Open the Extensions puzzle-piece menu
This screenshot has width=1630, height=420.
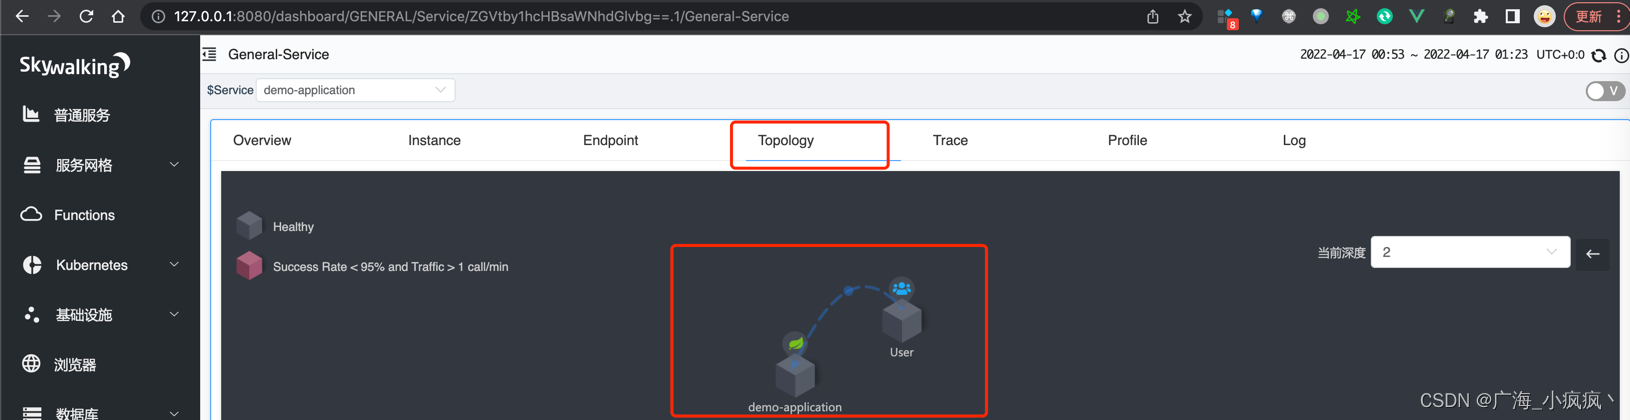tap(1481, 16)
